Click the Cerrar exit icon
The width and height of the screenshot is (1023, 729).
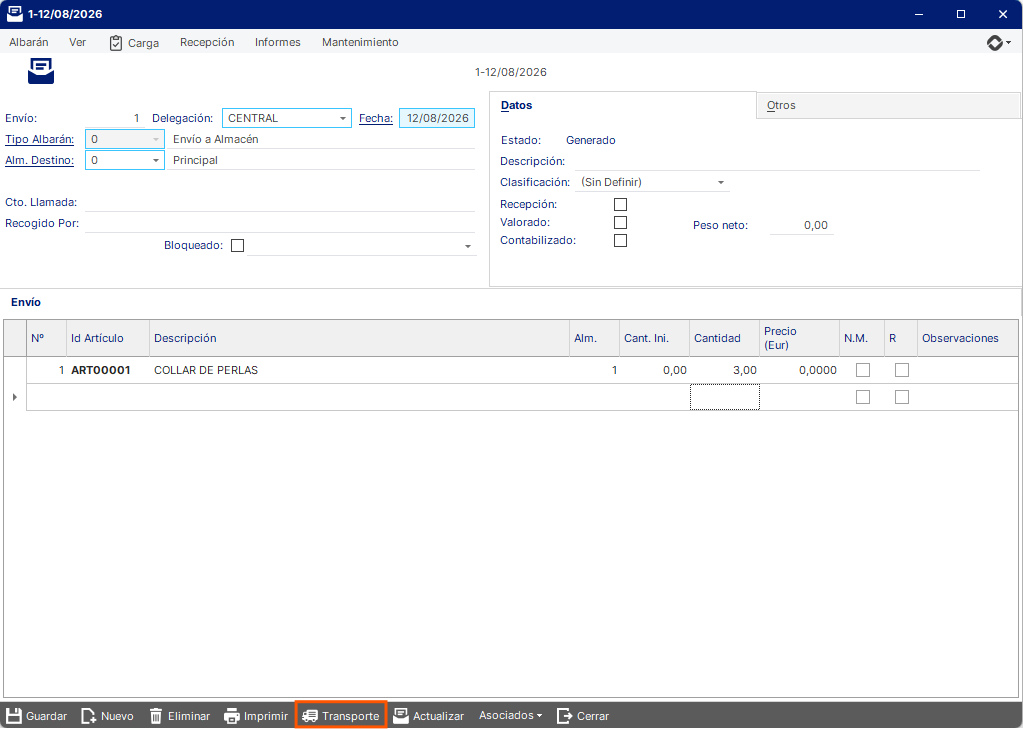coord(564,716)
